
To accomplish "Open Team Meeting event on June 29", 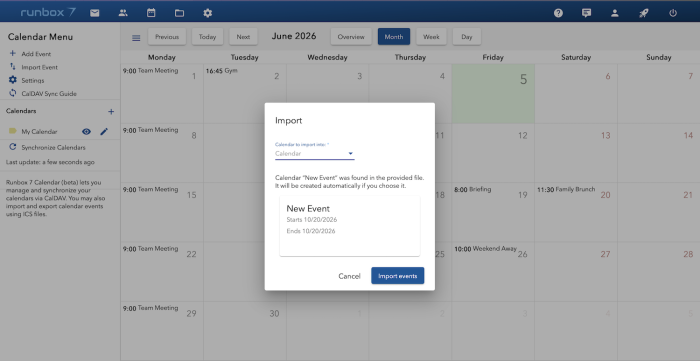I will tap(150, 308).
